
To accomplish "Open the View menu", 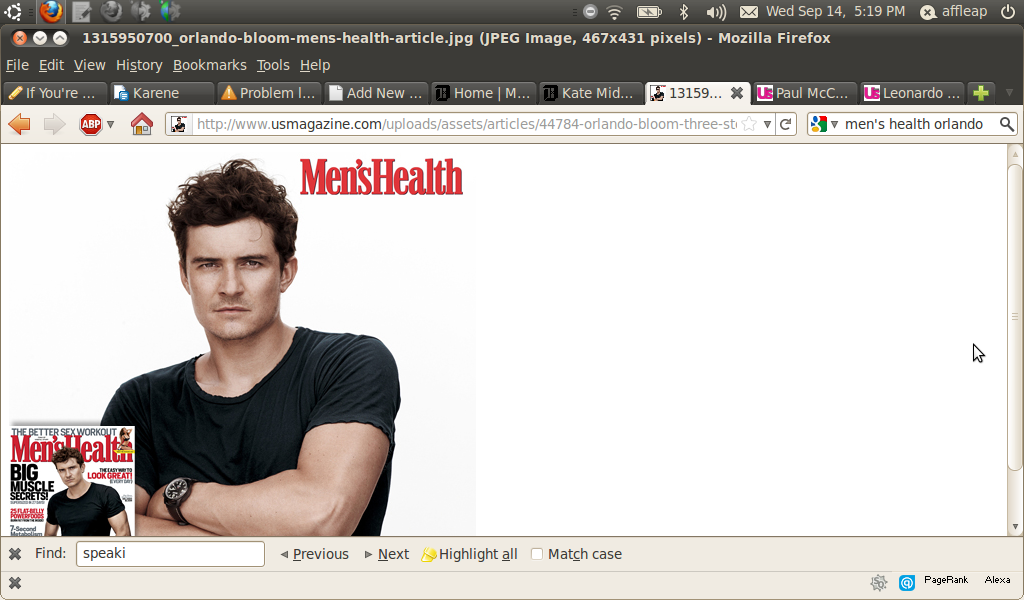I will pos(89,65).
